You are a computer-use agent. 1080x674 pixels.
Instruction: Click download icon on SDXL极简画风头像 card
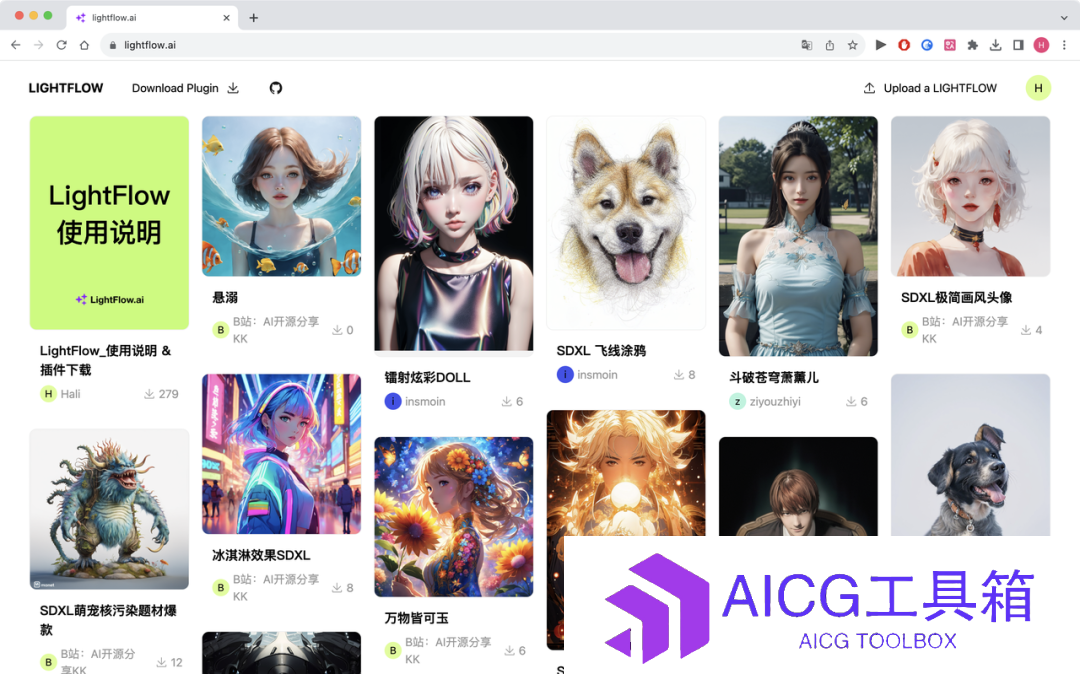tap(1026, 330)
